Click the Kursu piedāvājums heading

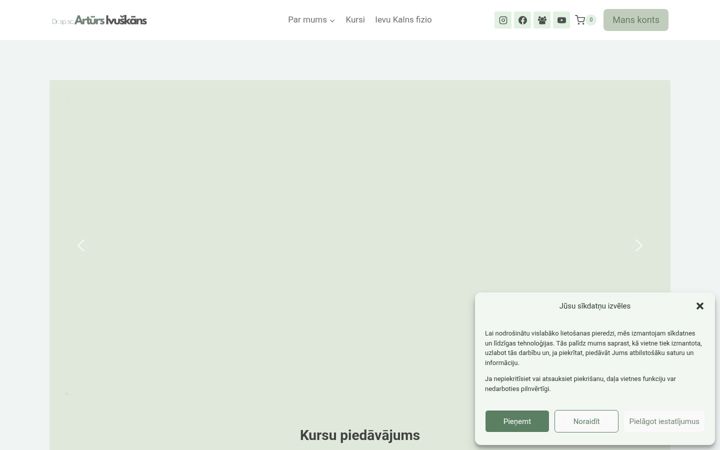click(x=360, y=435)
